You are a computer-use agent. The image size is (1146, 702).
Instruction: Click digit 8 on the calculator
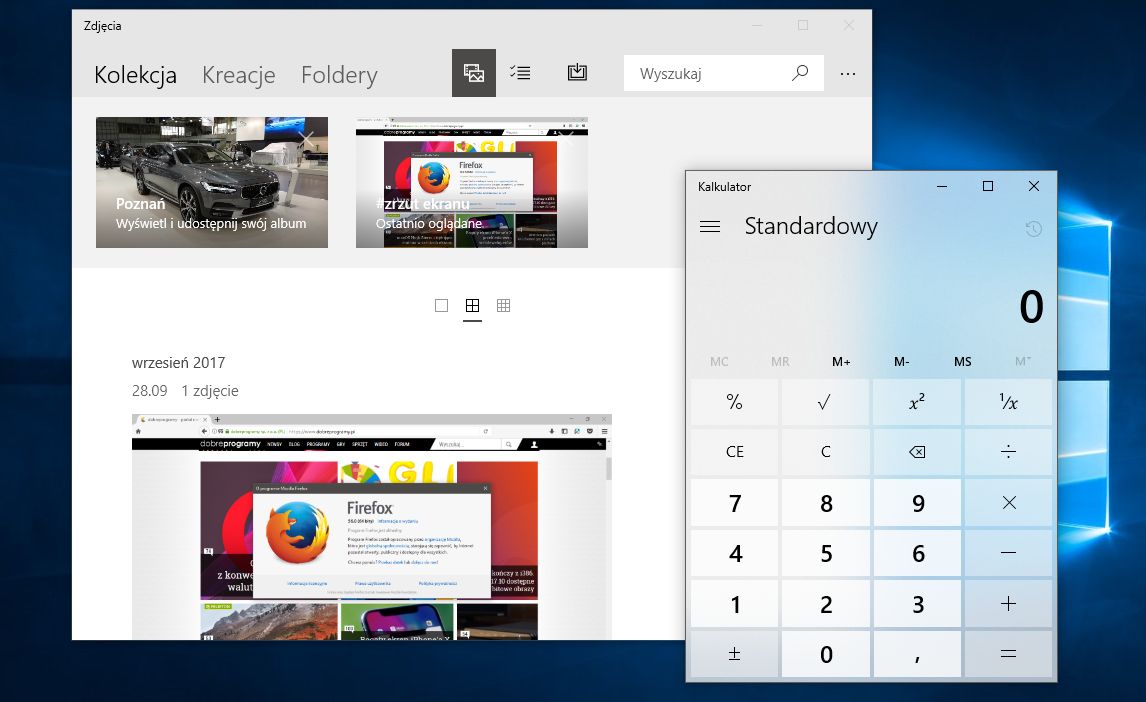coord(825,503)
